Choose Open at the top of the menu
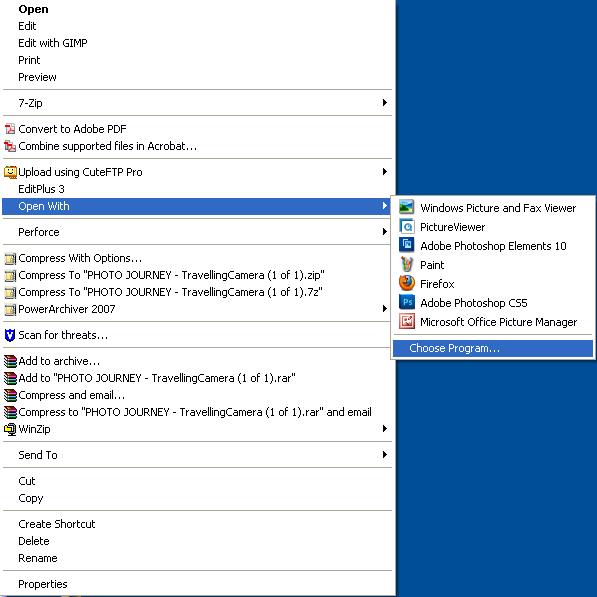597x597 pixels. [197, 9]
